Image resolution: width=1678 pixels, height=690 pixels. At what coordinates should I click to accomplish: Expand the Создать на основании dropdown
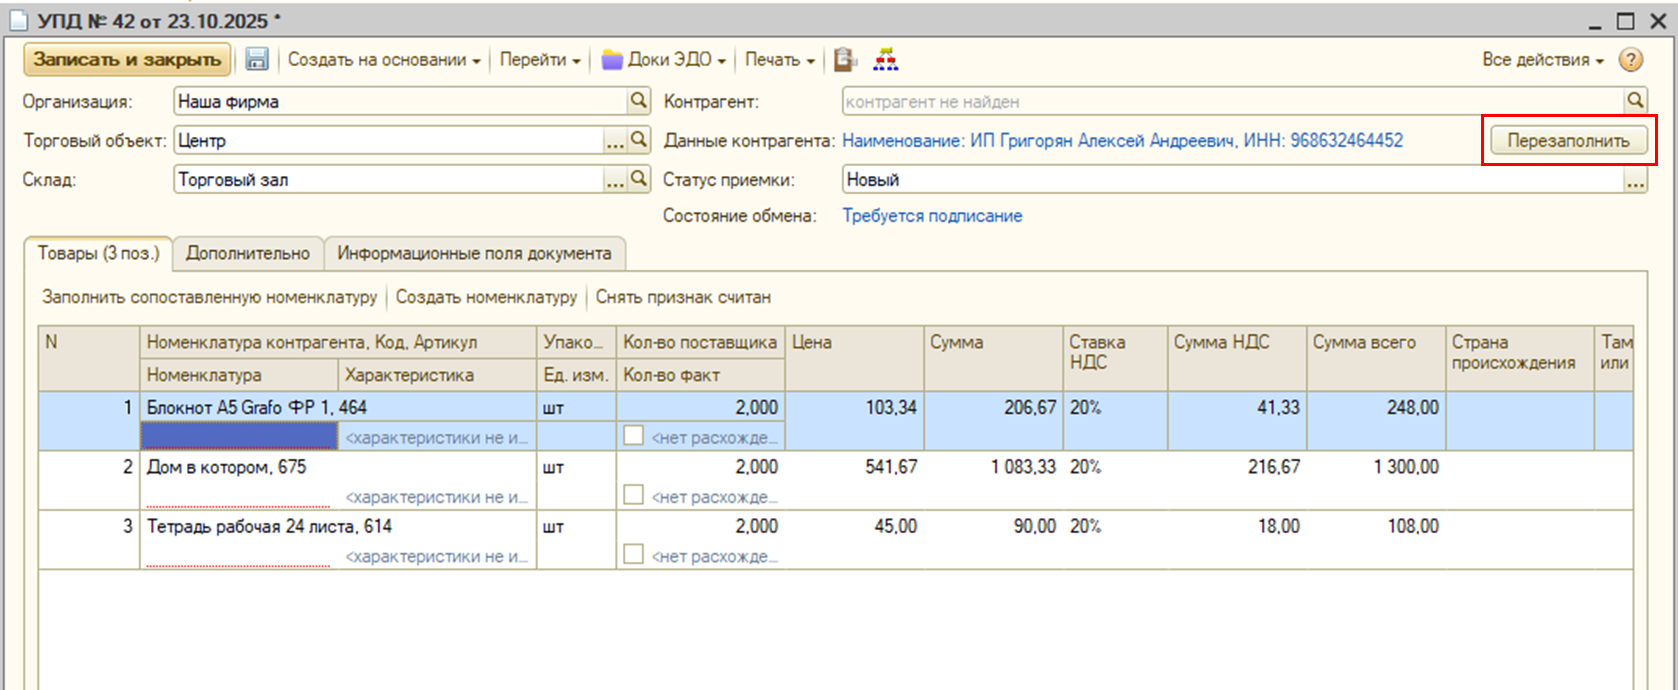pyautogui.click(x=384, y=60)
